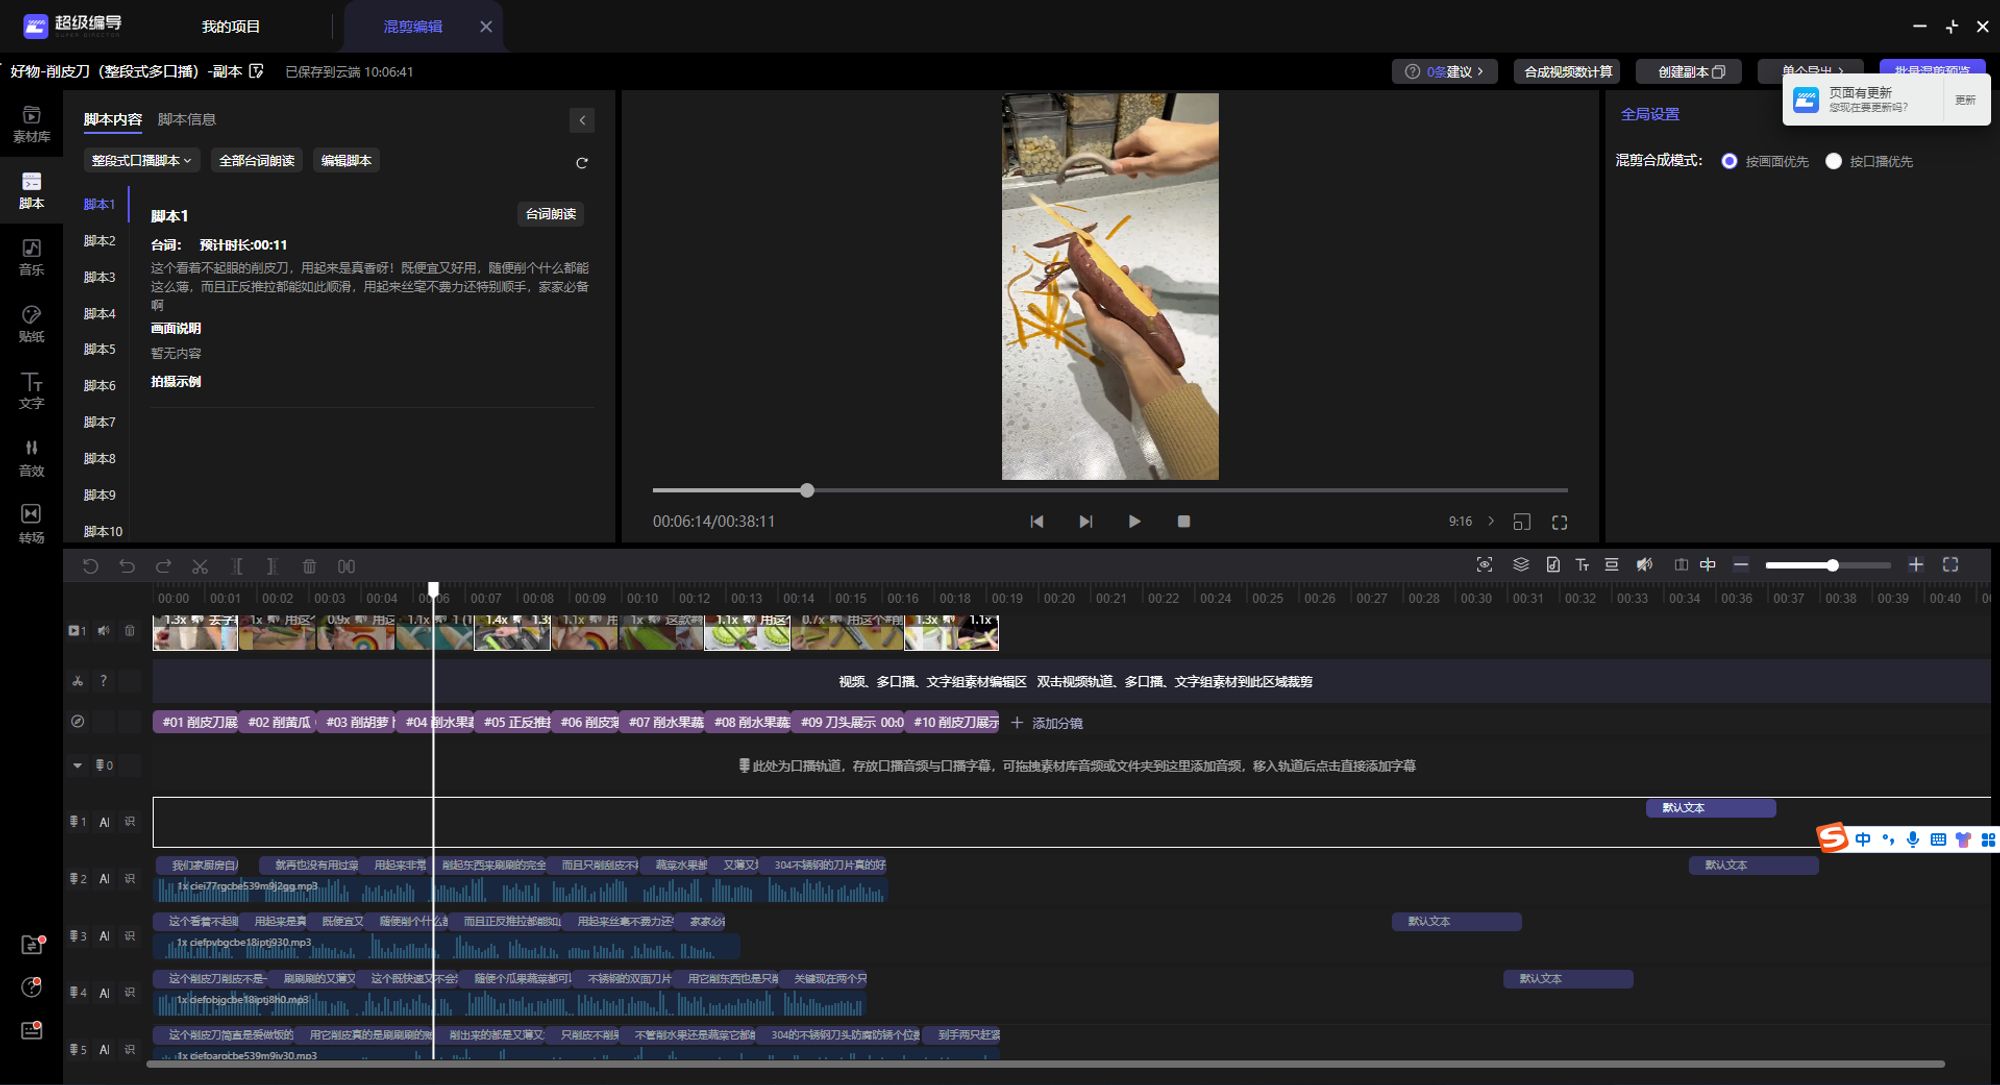
Task: Open the 文字 text panel
Action: (31, 391)
